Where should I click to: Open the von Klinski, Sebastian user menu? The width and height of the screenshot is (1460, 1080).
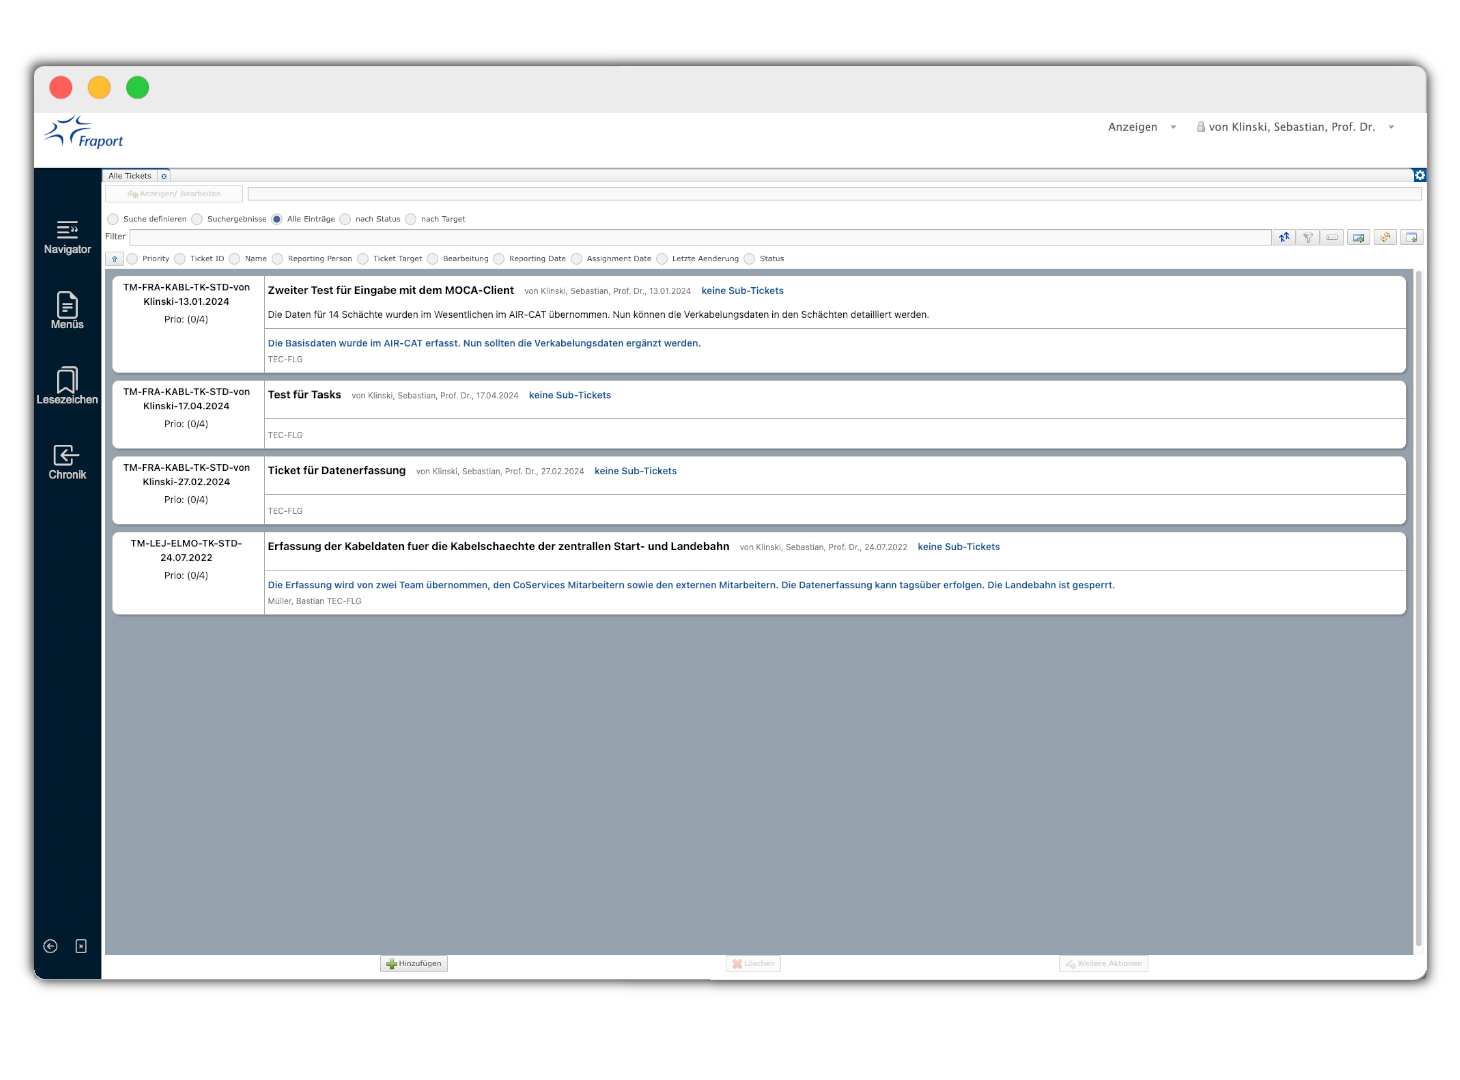click(1292, 127)
